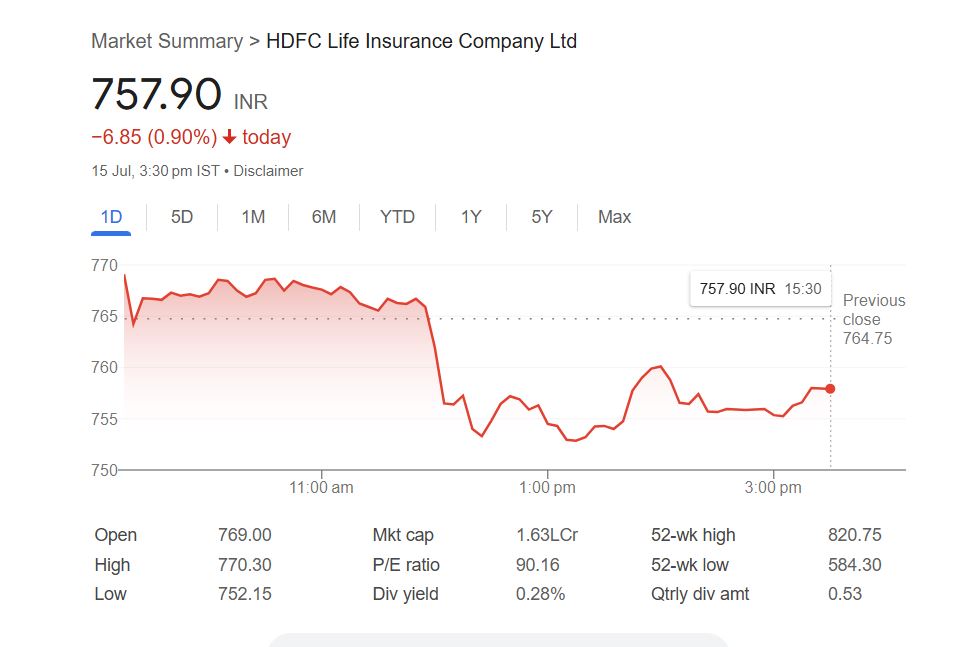Click the 11:00 am axis label
Screen dimensions: 959x647
coord(321,488)
